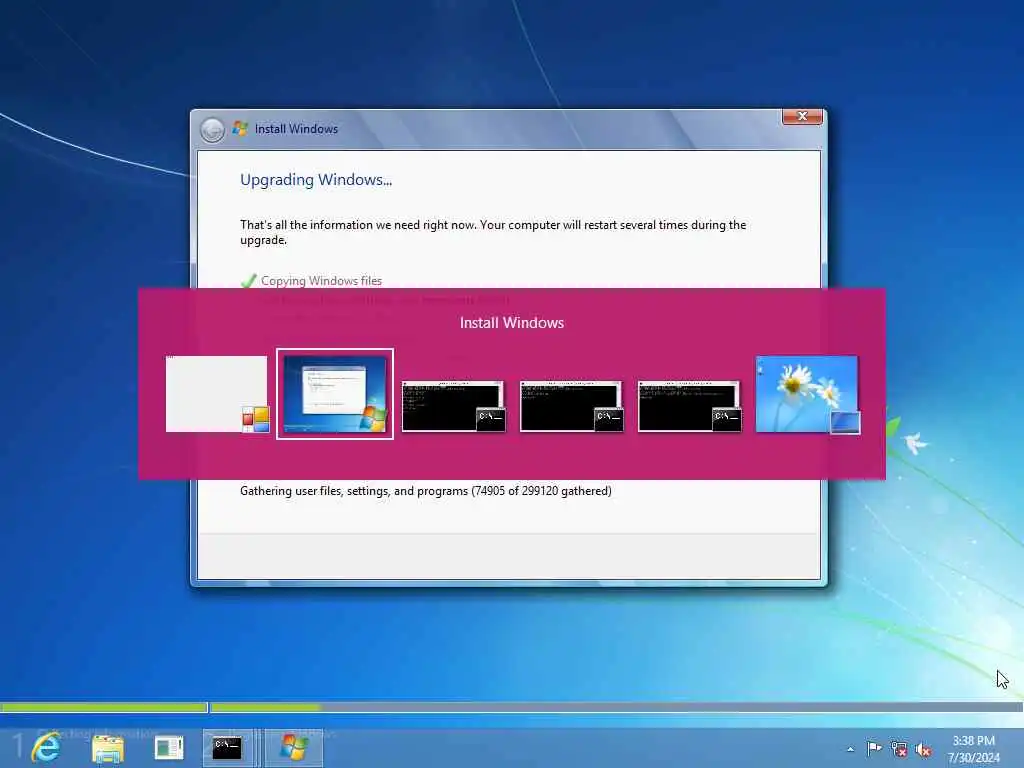
Task: Switch to the first command prompt thumbnail
Action: (453, 406)
